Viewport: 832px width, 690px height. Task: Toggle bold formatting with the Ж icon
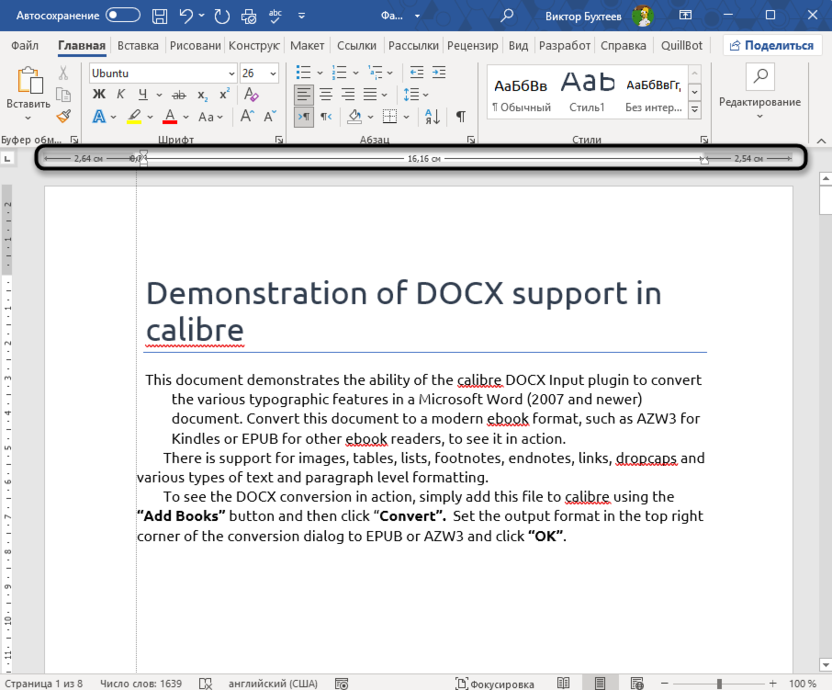(100, 93)
